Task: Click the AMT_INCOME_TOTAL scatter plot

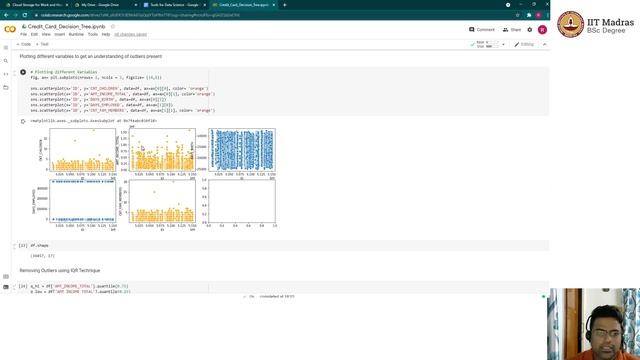Action: pyautogui.click(x=162, y=150)
